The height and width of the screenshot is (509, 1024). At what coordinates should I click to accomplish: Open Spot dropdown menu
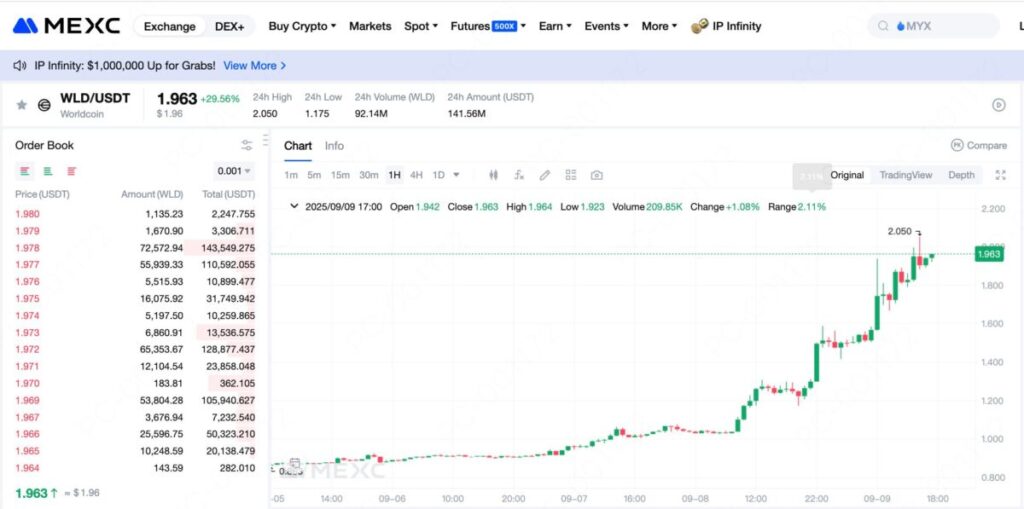tap(421, 26)
